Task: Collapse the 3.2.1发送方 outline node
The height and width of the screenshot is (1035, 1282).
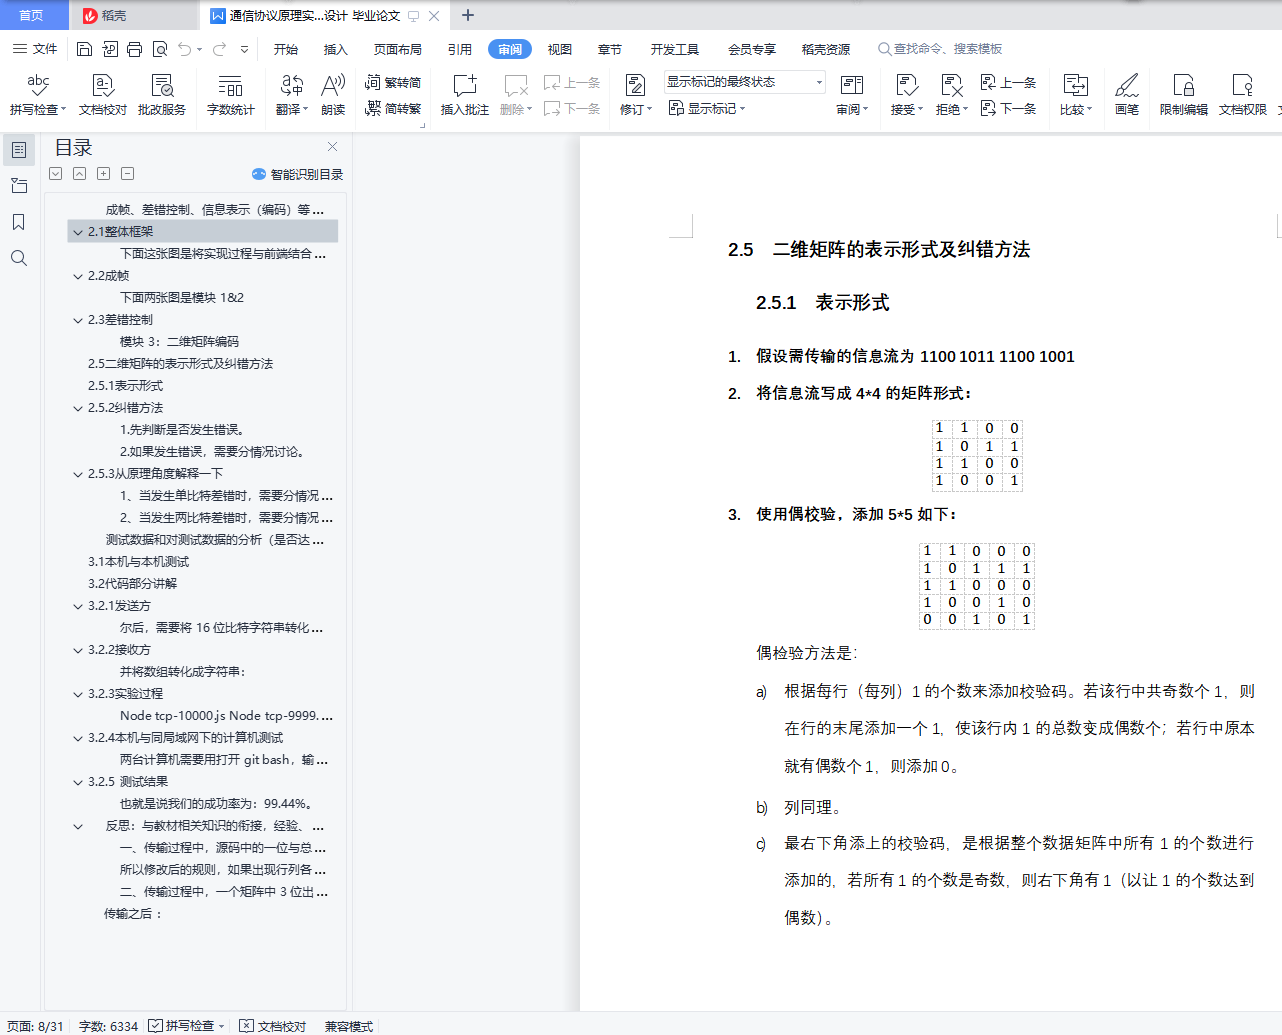Action: coord(78,606)
